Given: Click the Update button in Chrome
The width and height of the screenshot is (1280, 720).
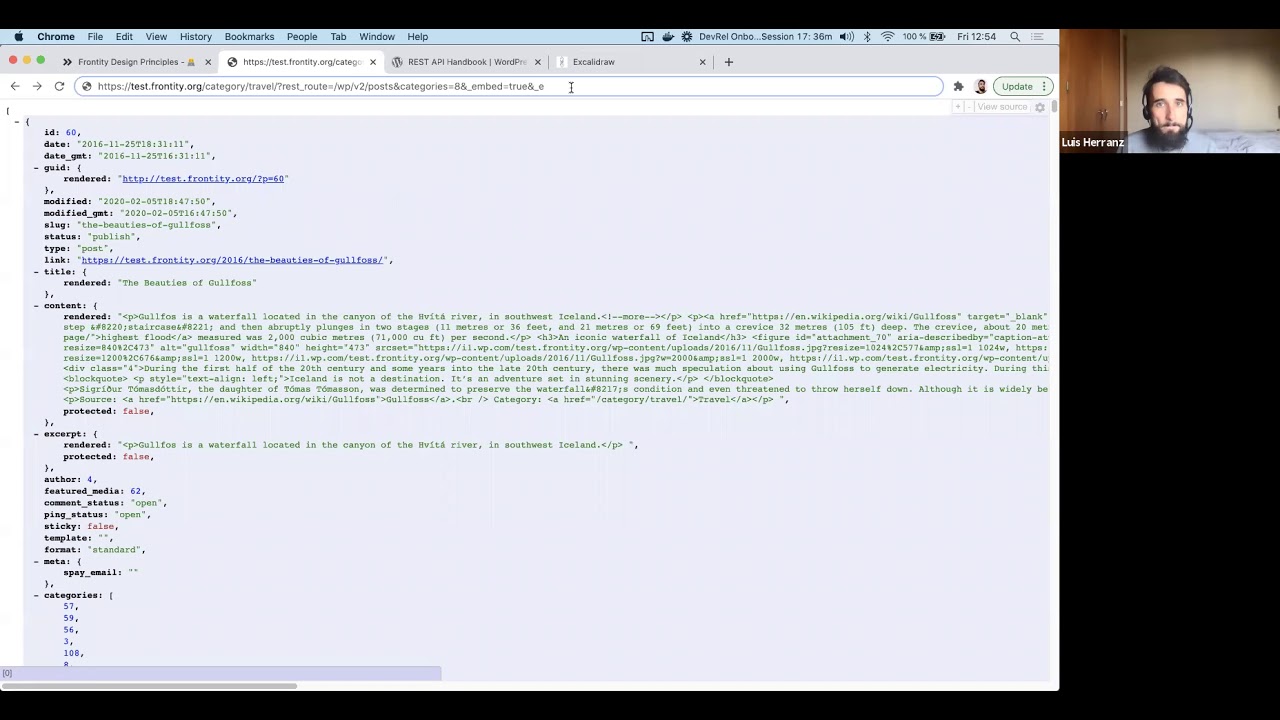Looking at the screenshot, I should click(1017, 86).
